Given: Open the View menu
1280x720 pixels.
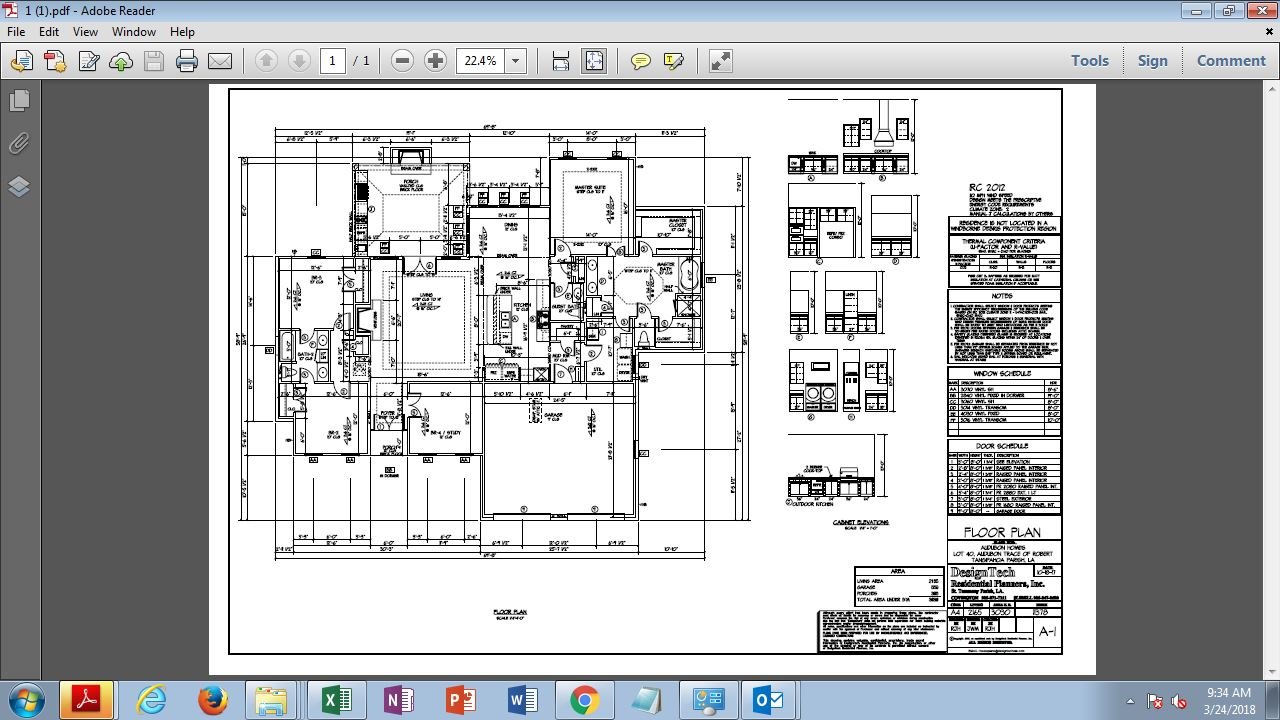Looking at the screenshot, I should coord(85,31).
